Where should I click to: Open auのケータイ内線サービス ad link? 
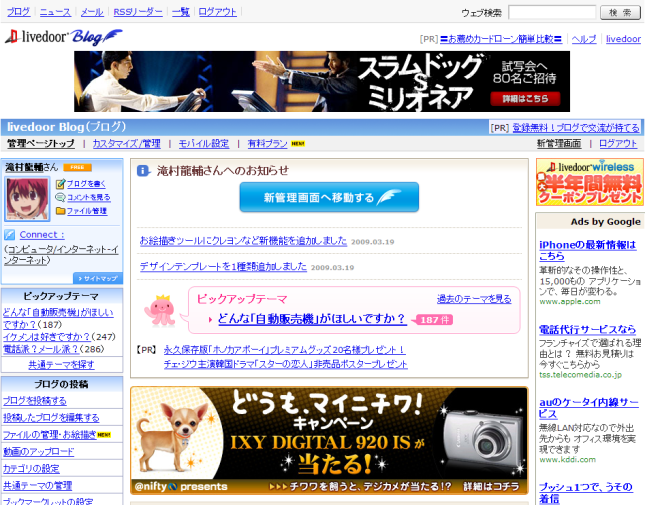[x=589, y=408]
